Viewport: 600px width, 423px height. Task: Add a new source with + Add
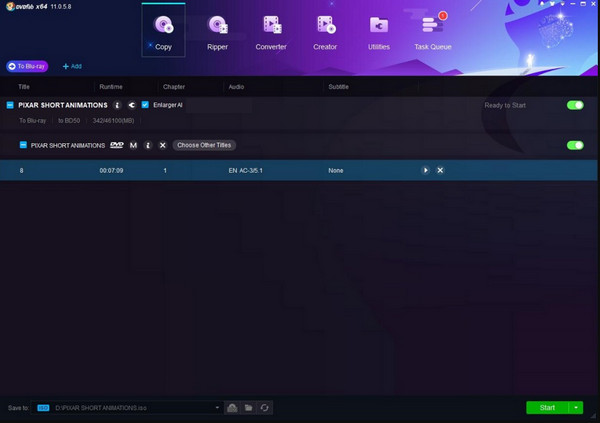pos(72,66)
